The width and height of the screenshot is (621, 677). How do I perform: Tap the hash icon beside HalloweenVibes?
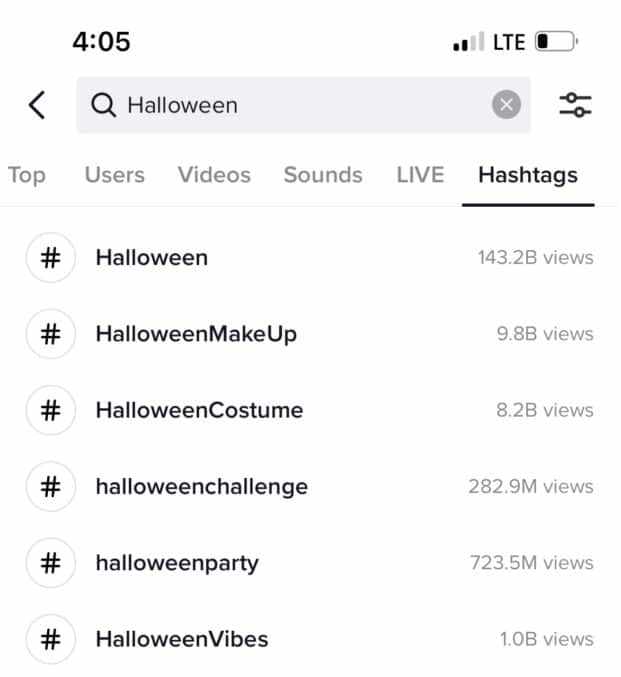click(51, 639)
